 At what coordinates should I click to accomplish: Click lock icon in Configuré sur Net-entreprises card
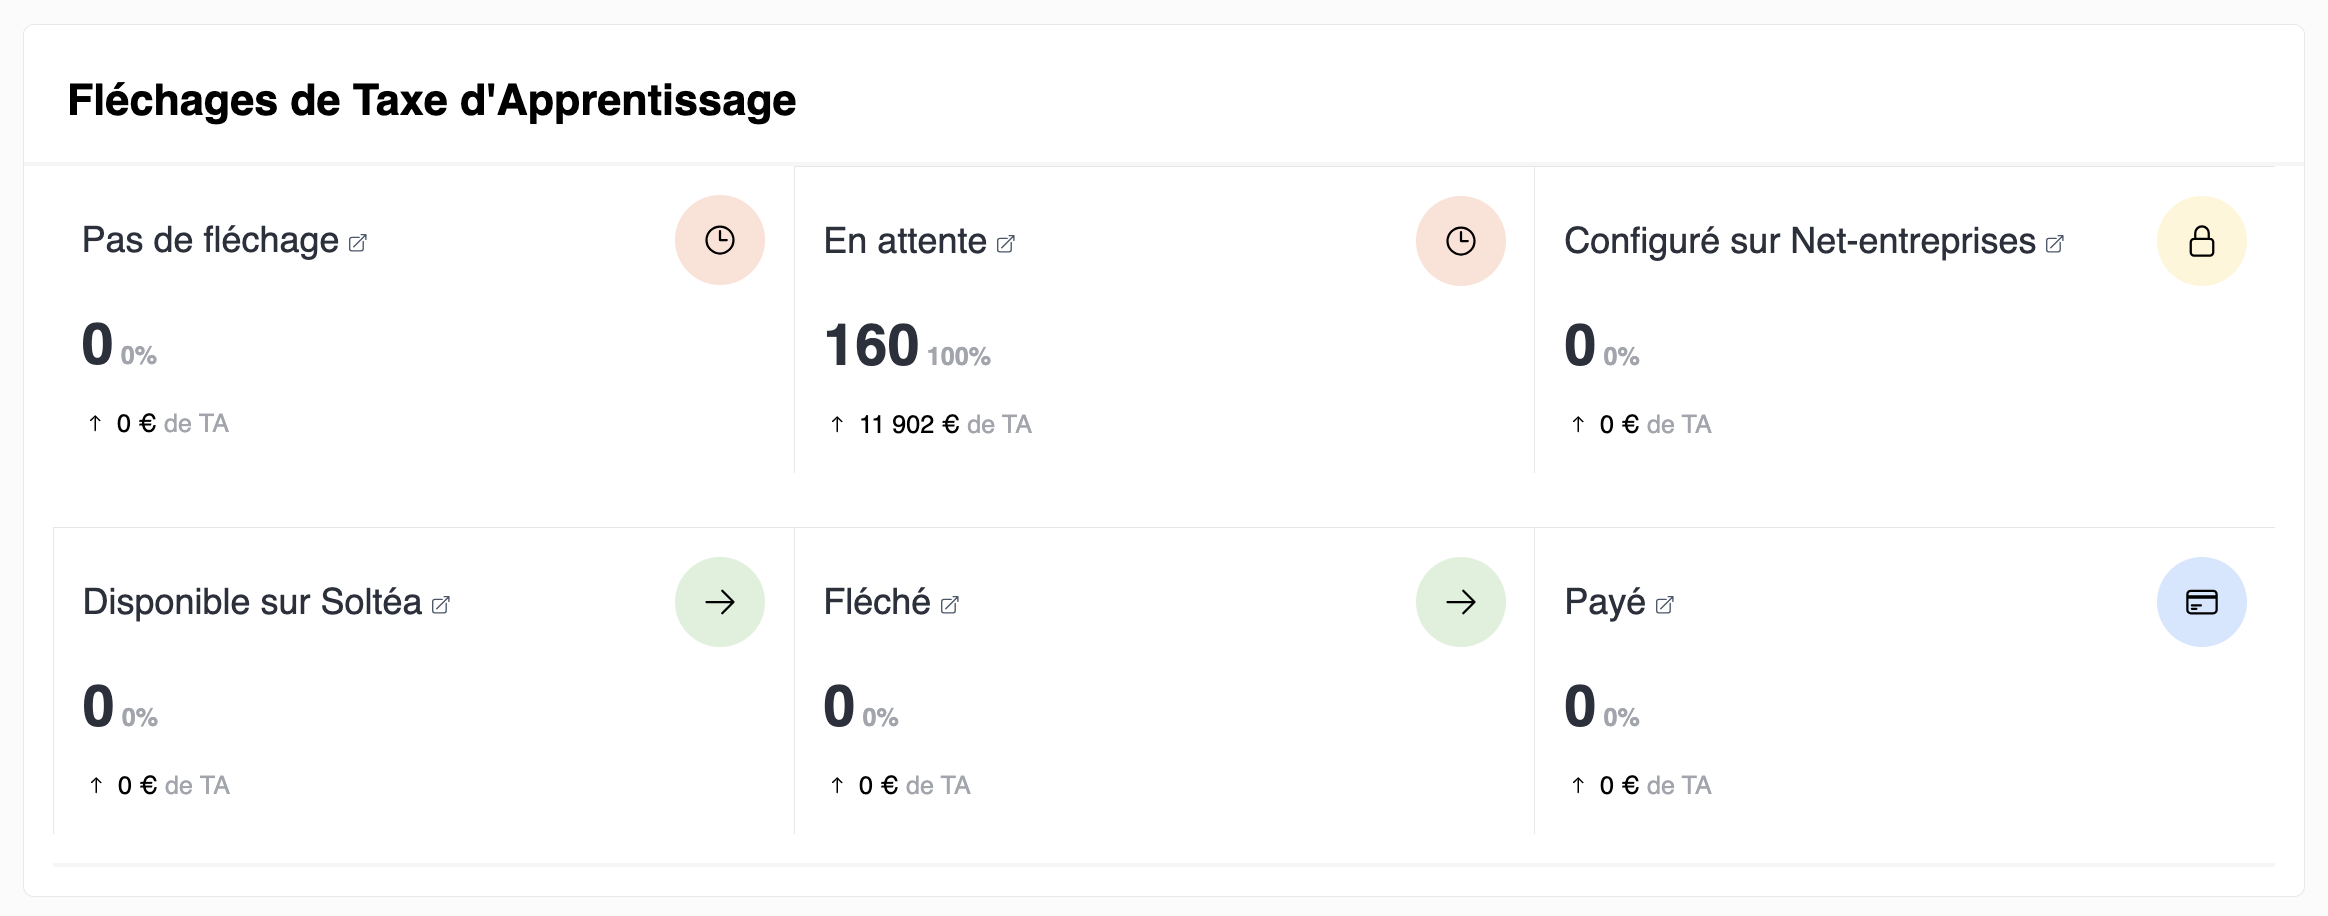point(2202,241)
